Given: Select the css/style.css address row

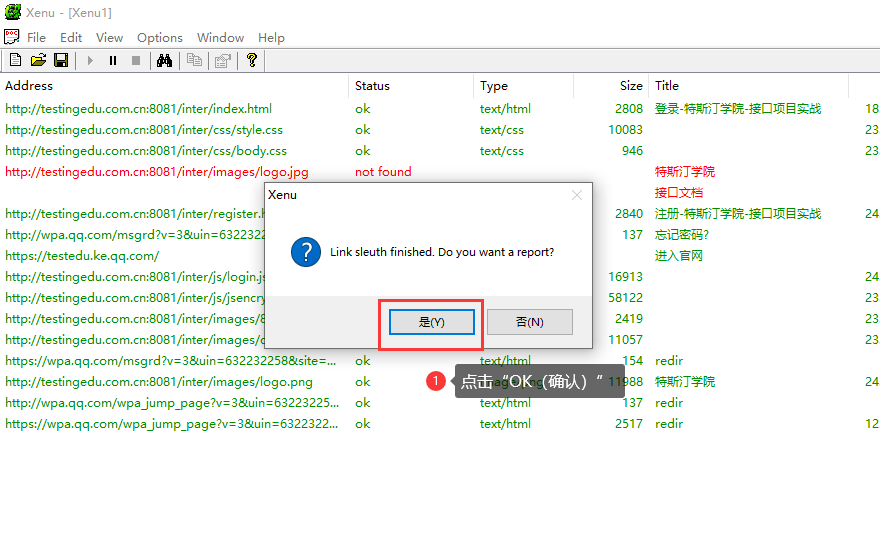Looking at the screenshot, I should [144, 130].
